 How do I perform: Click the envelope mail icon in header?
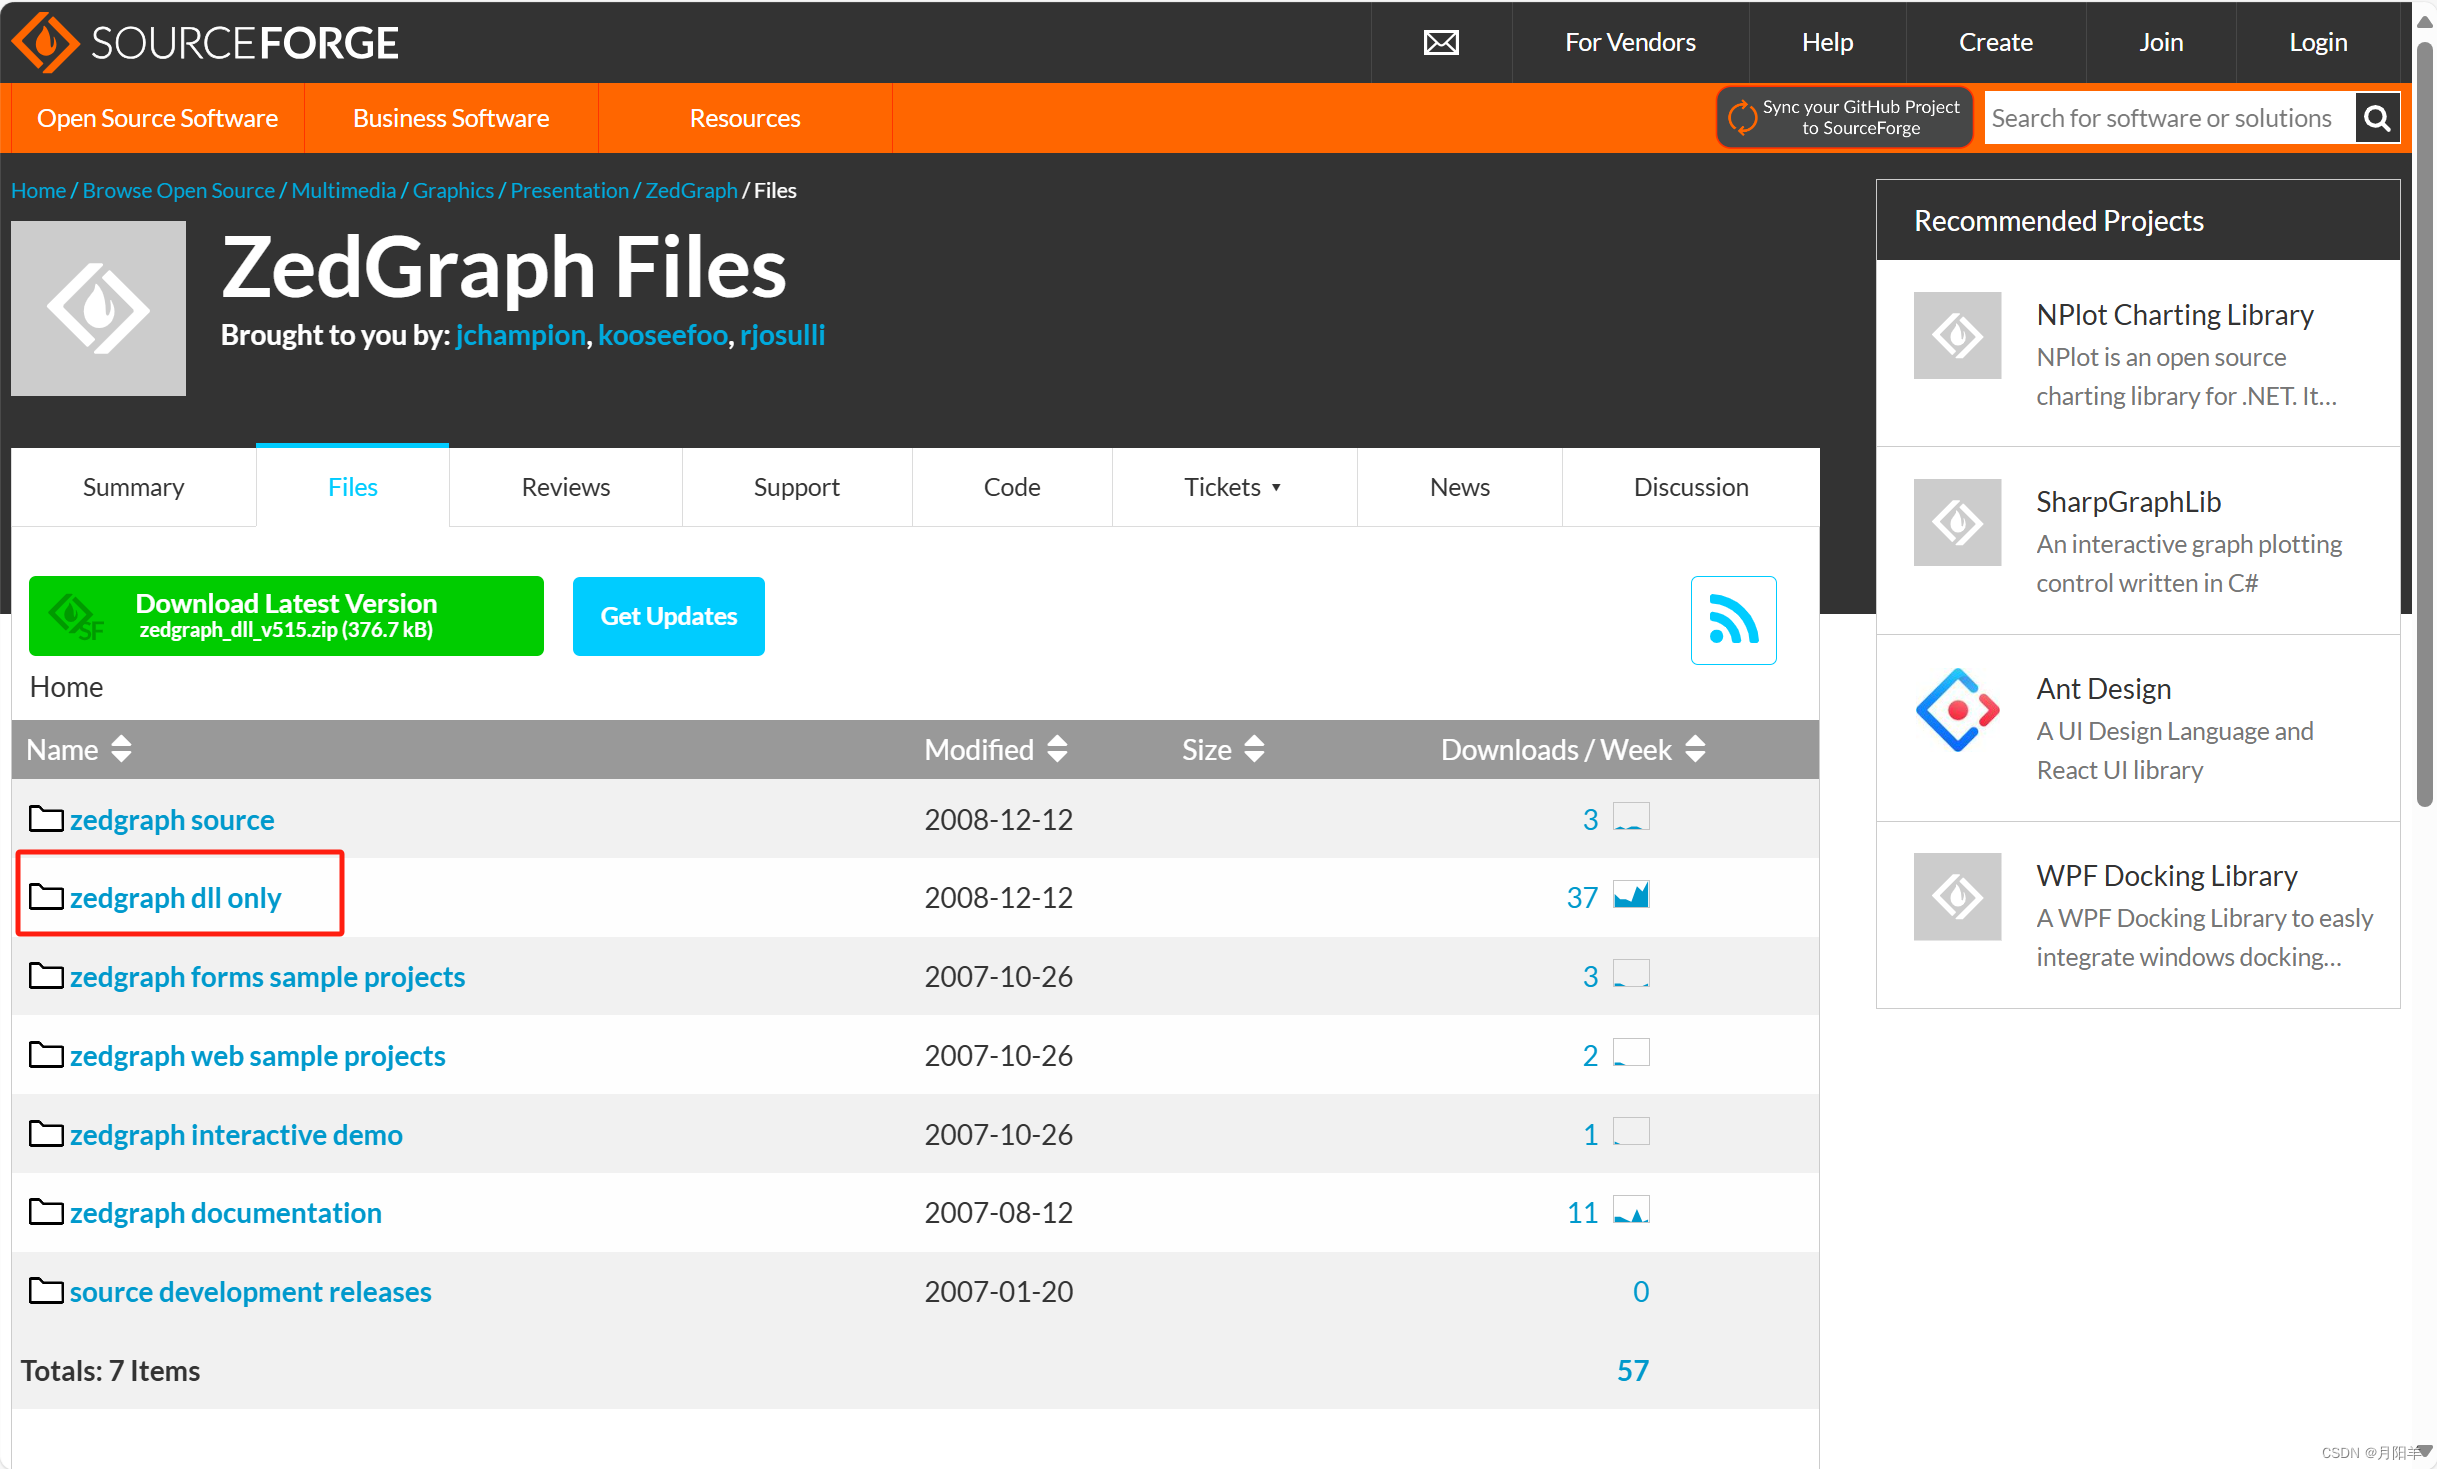click(x=1440, y=42)
